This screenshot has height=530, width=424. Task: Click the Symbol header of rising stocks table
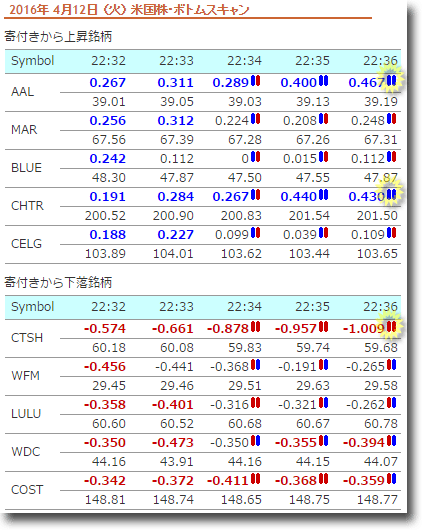click(x=32, y=61)
